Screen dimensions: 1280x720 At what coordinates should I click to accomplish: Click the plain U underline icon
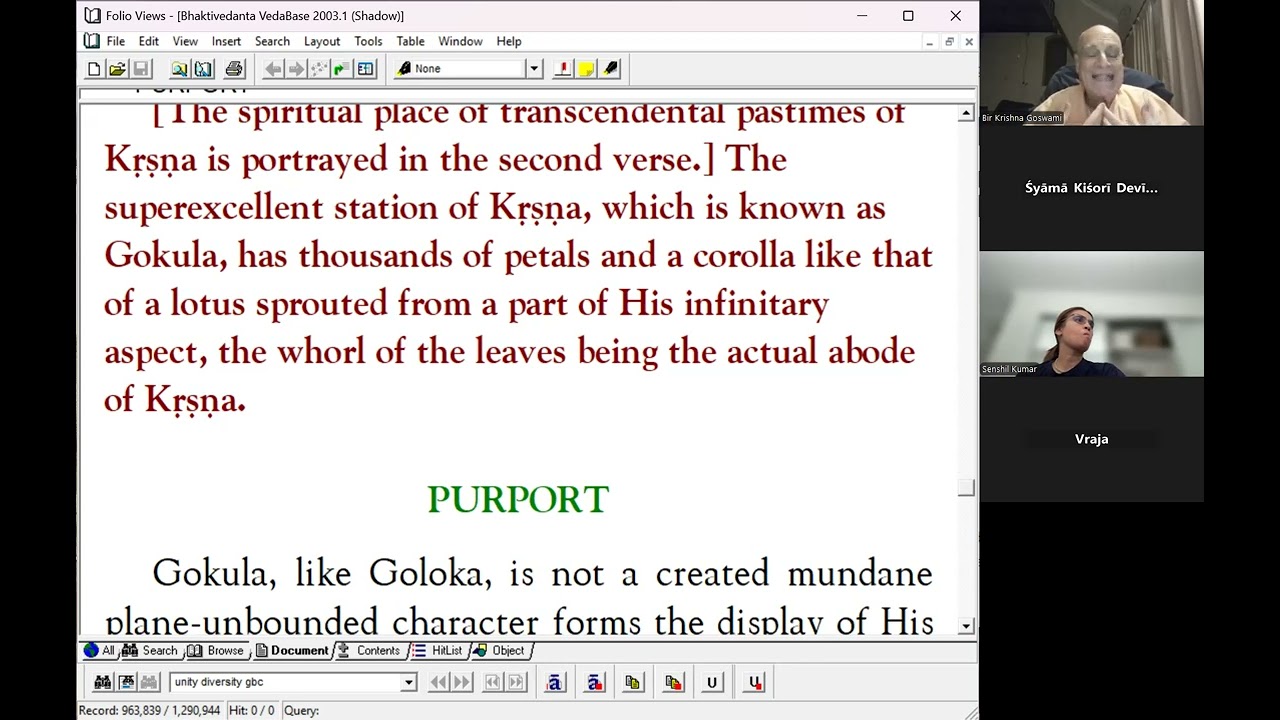pos(712,682)
